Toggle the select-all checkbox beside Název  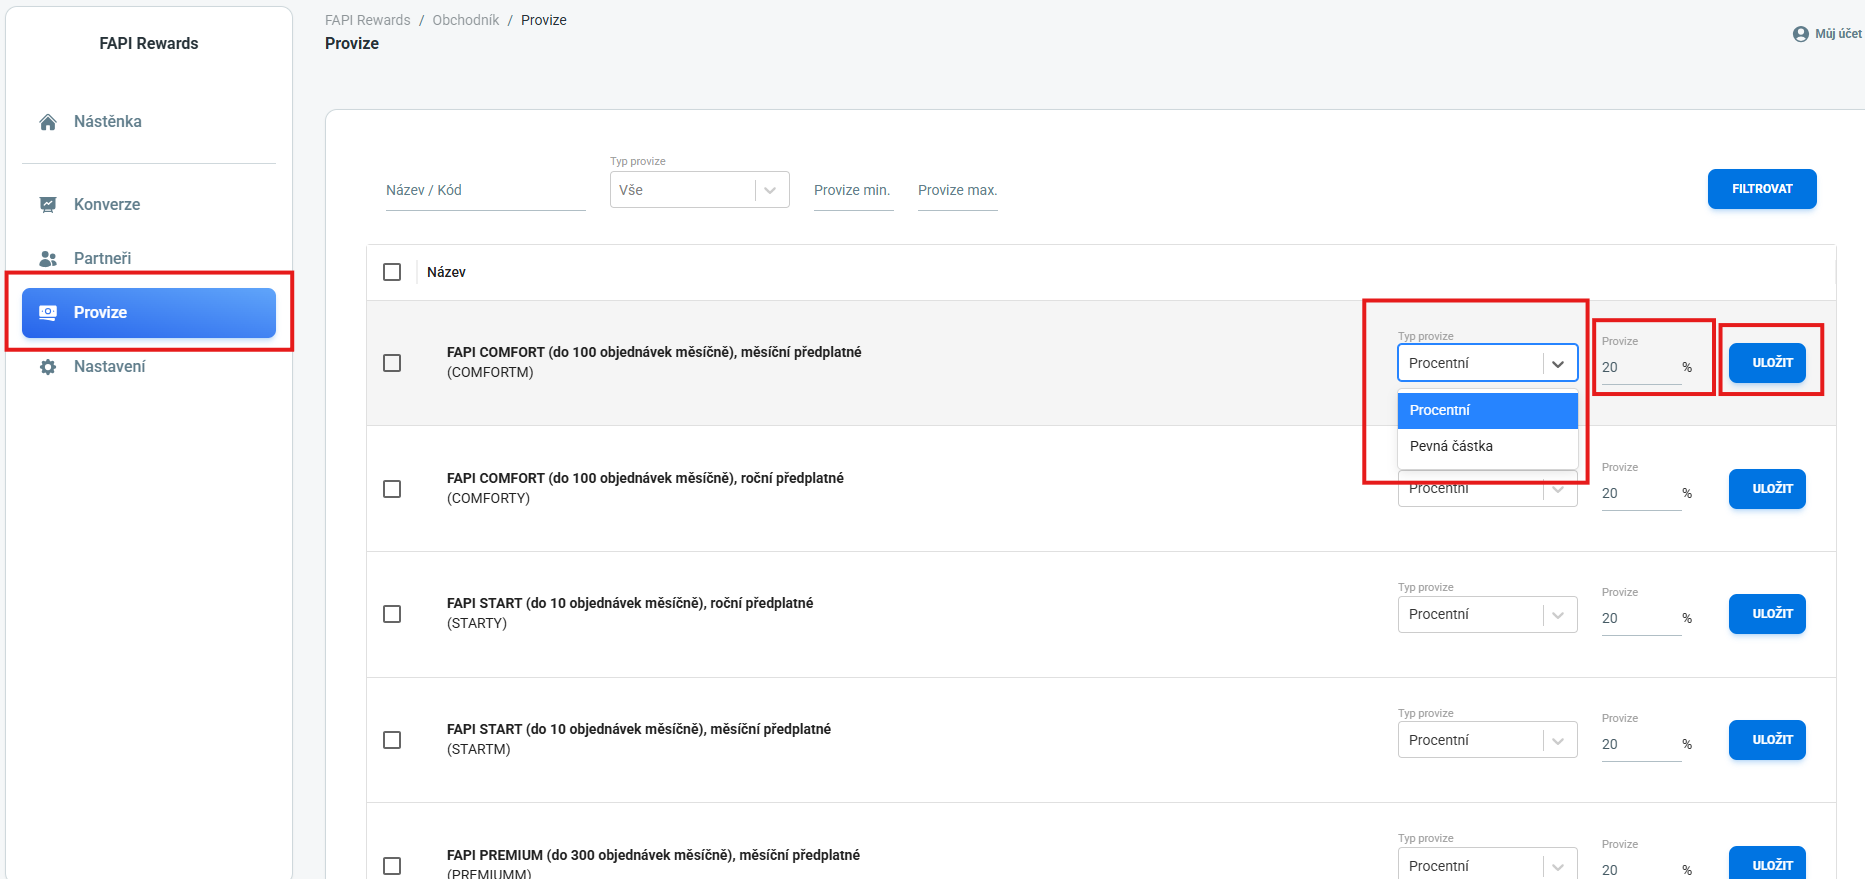[392, 272]
